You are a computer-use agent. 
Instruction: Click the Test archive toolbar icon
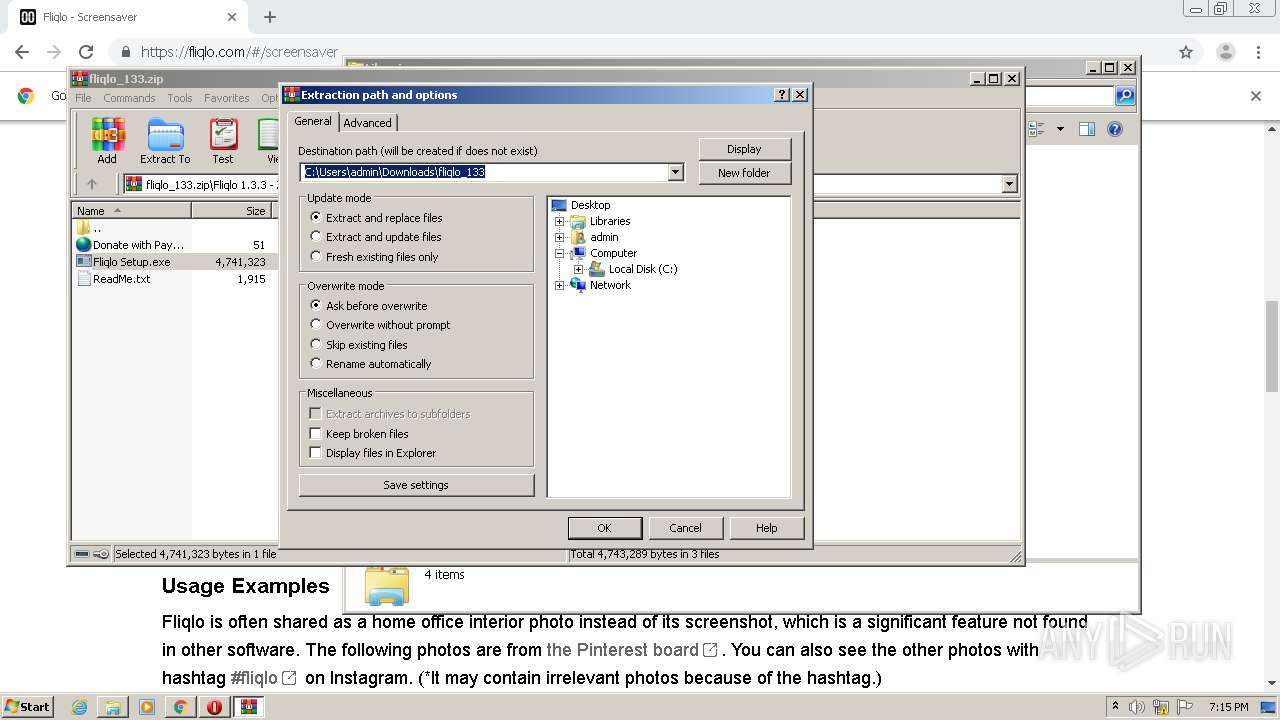223,141
